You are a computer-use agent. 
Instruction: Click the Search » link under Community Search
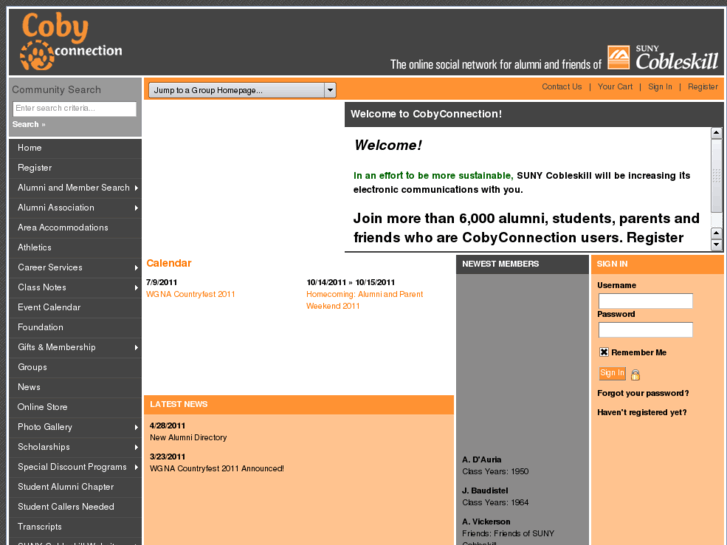pyautogui.click(x=29, y=124)
